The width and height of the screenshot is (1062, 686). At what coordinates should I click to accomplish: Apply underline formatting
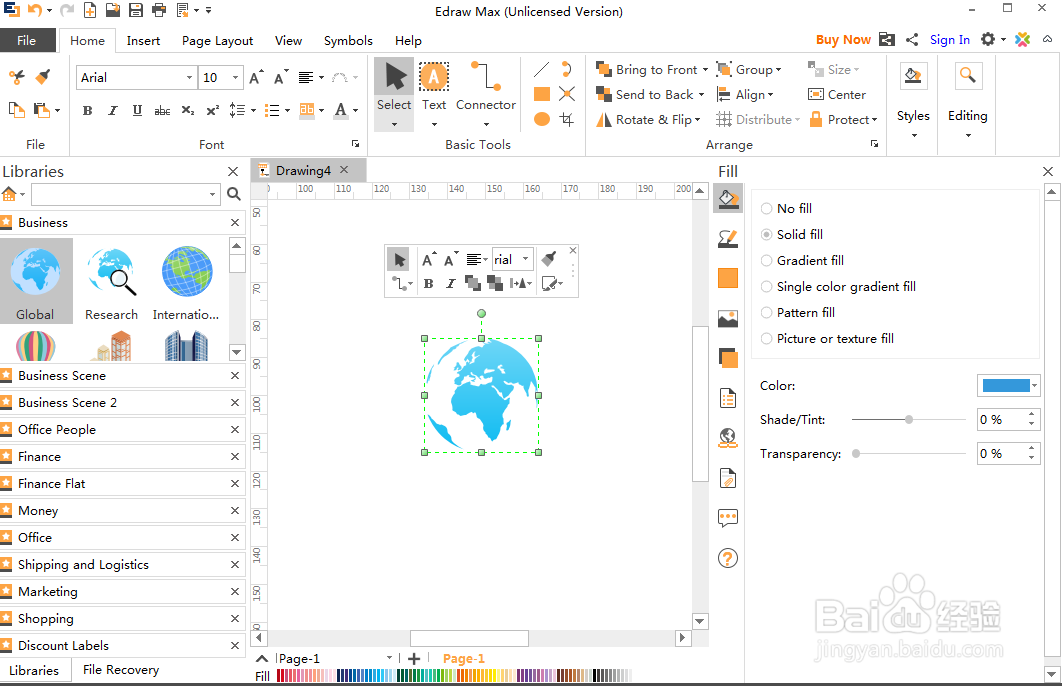[137, 110]
